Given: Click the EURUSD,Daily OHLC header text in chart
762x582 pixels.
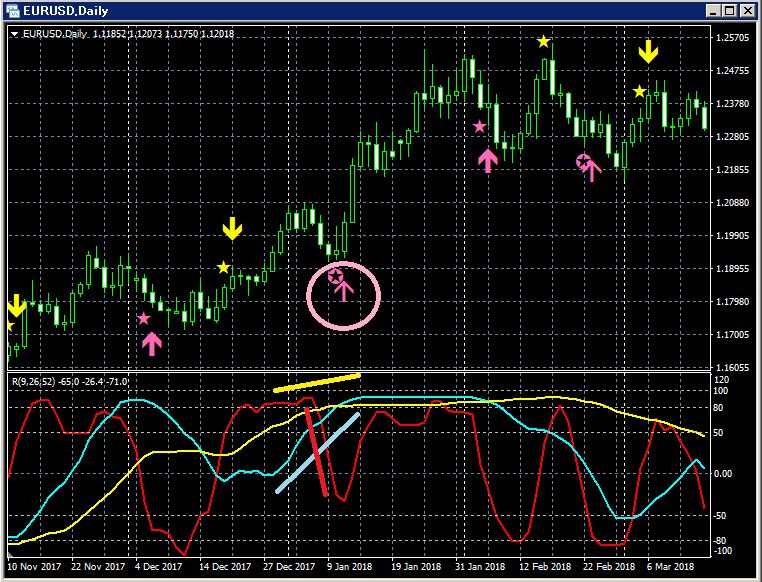Looking at the screenshot, I should (129, 34).
